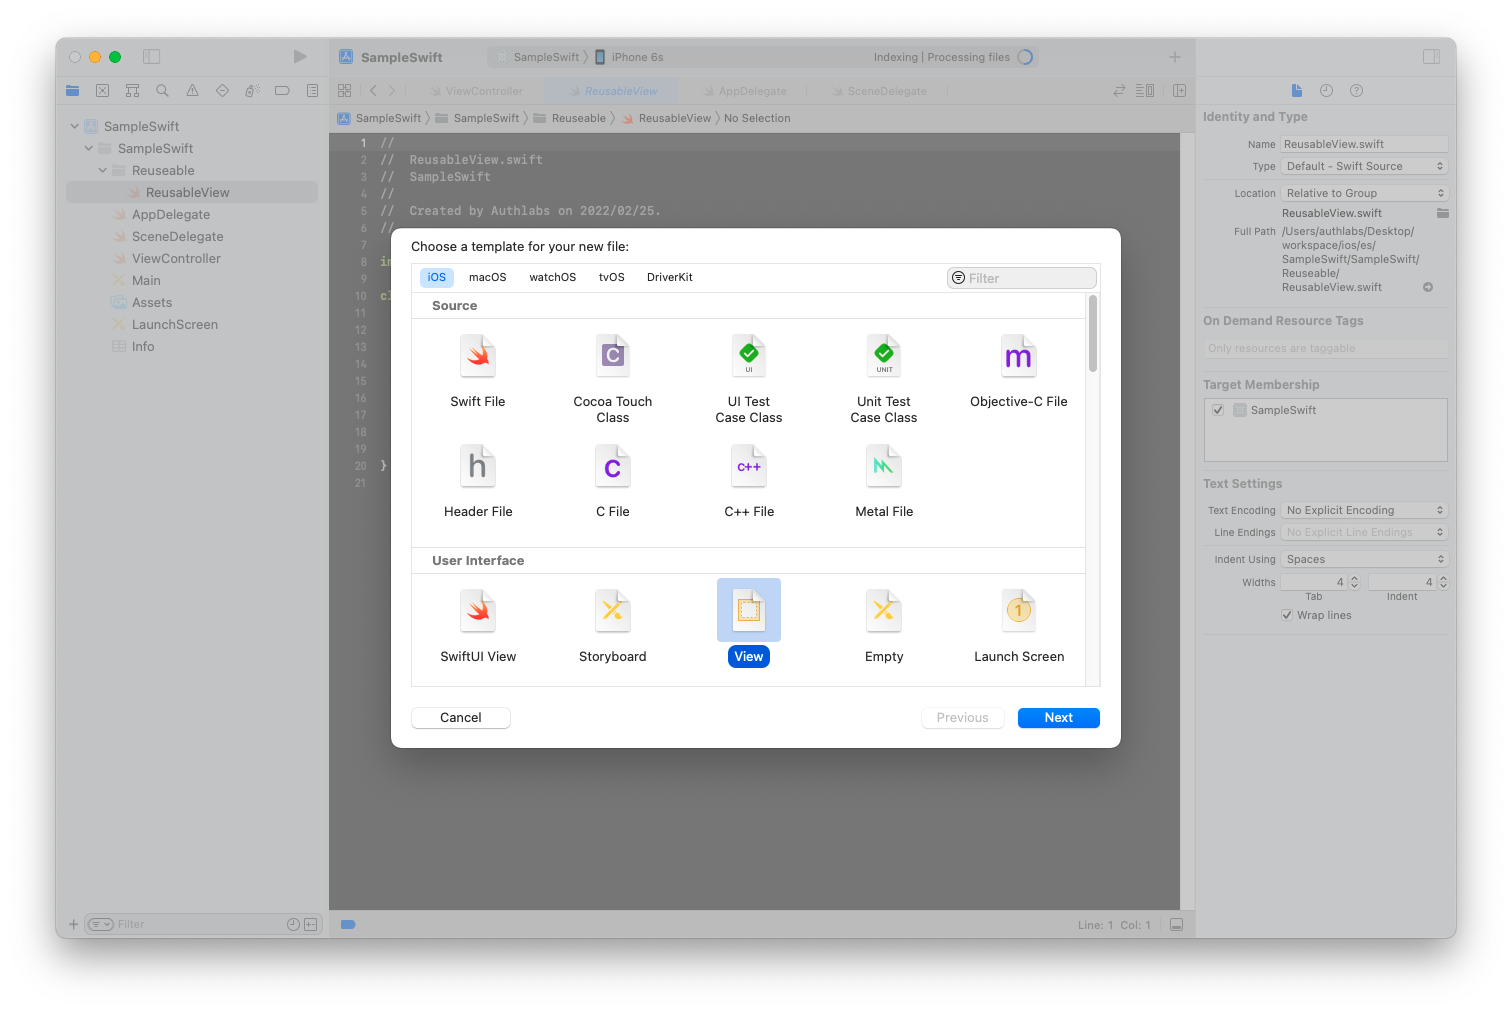Image resolution: width=1512 pixels, height=1012 pixels.
Task: Go back in editor history
Action: [x=373, y=91]
